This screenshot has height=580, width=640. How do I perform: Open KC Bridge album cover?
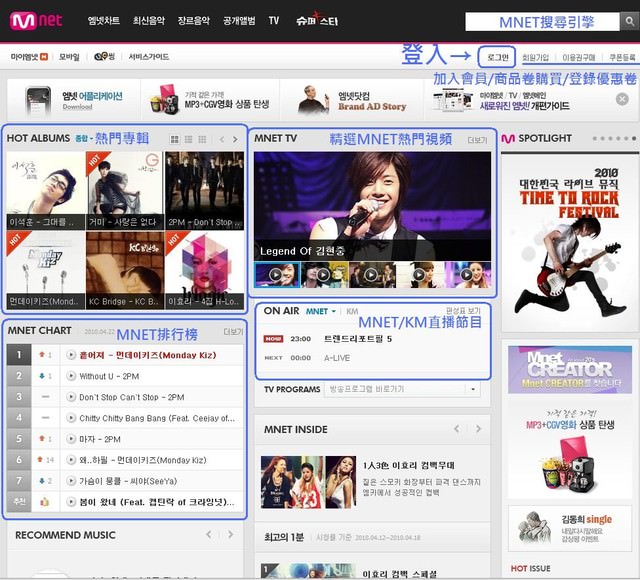[x=125, y=270]
